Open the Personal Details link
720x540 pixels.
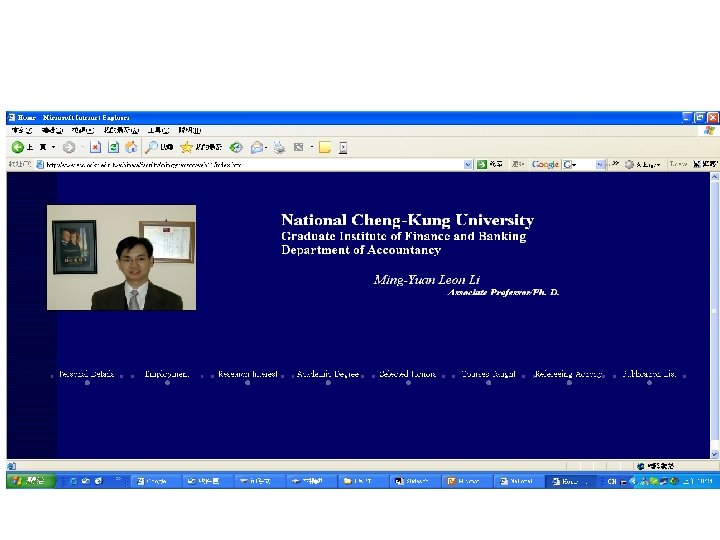tap(86, 374)
